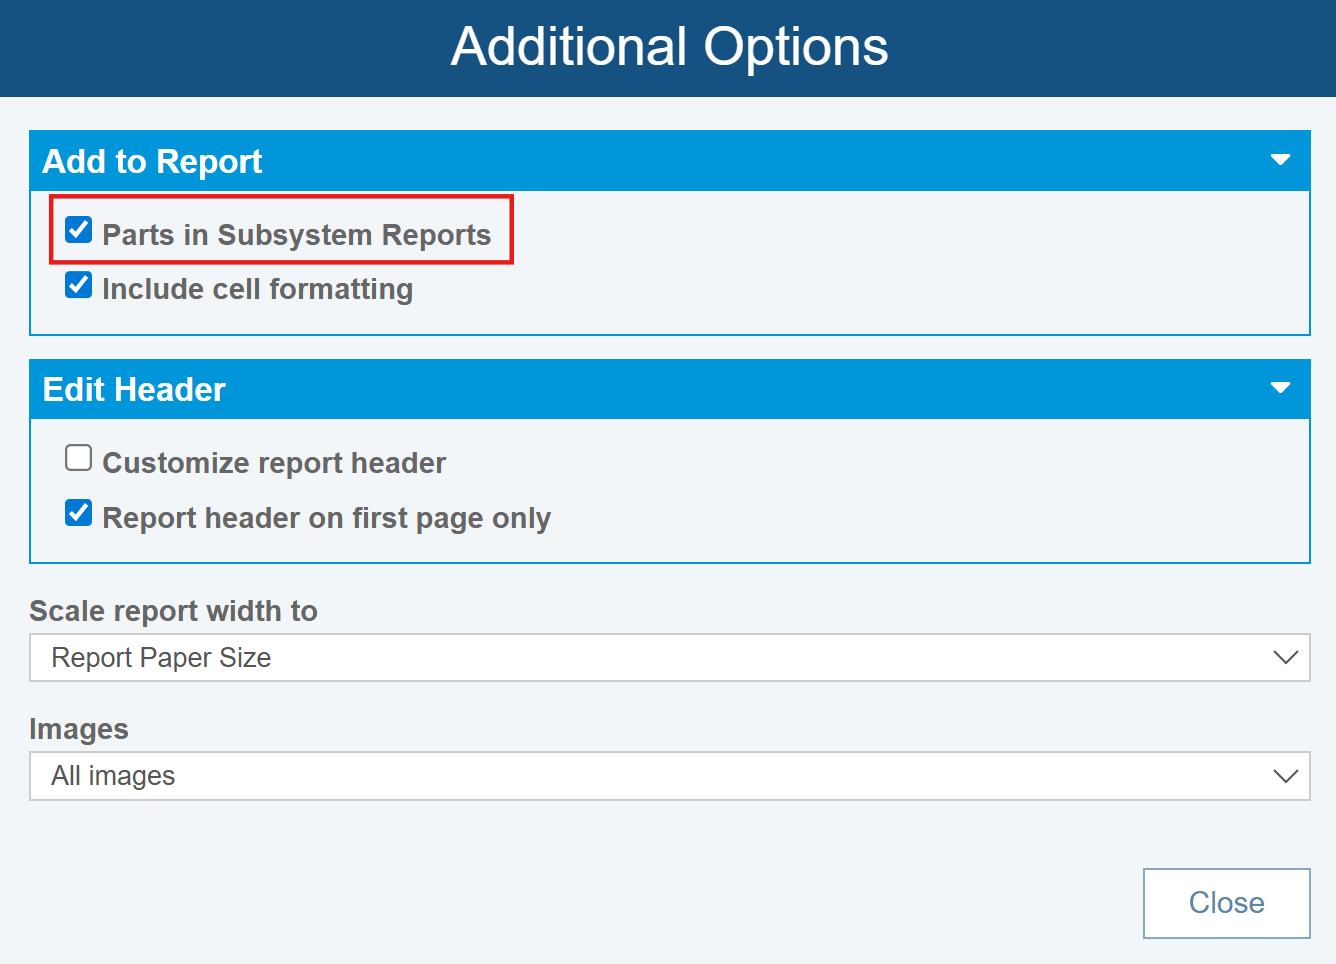Click the Customize report header label text

tap(274, 463)
